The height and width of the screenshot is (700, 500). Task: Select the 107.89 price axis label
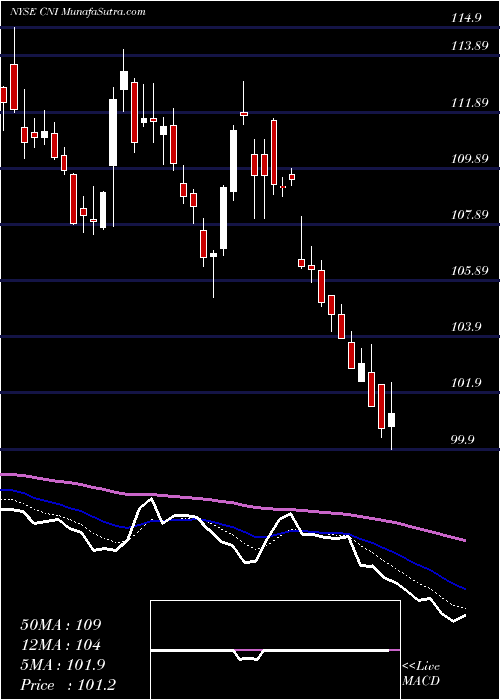pos(469,215)
